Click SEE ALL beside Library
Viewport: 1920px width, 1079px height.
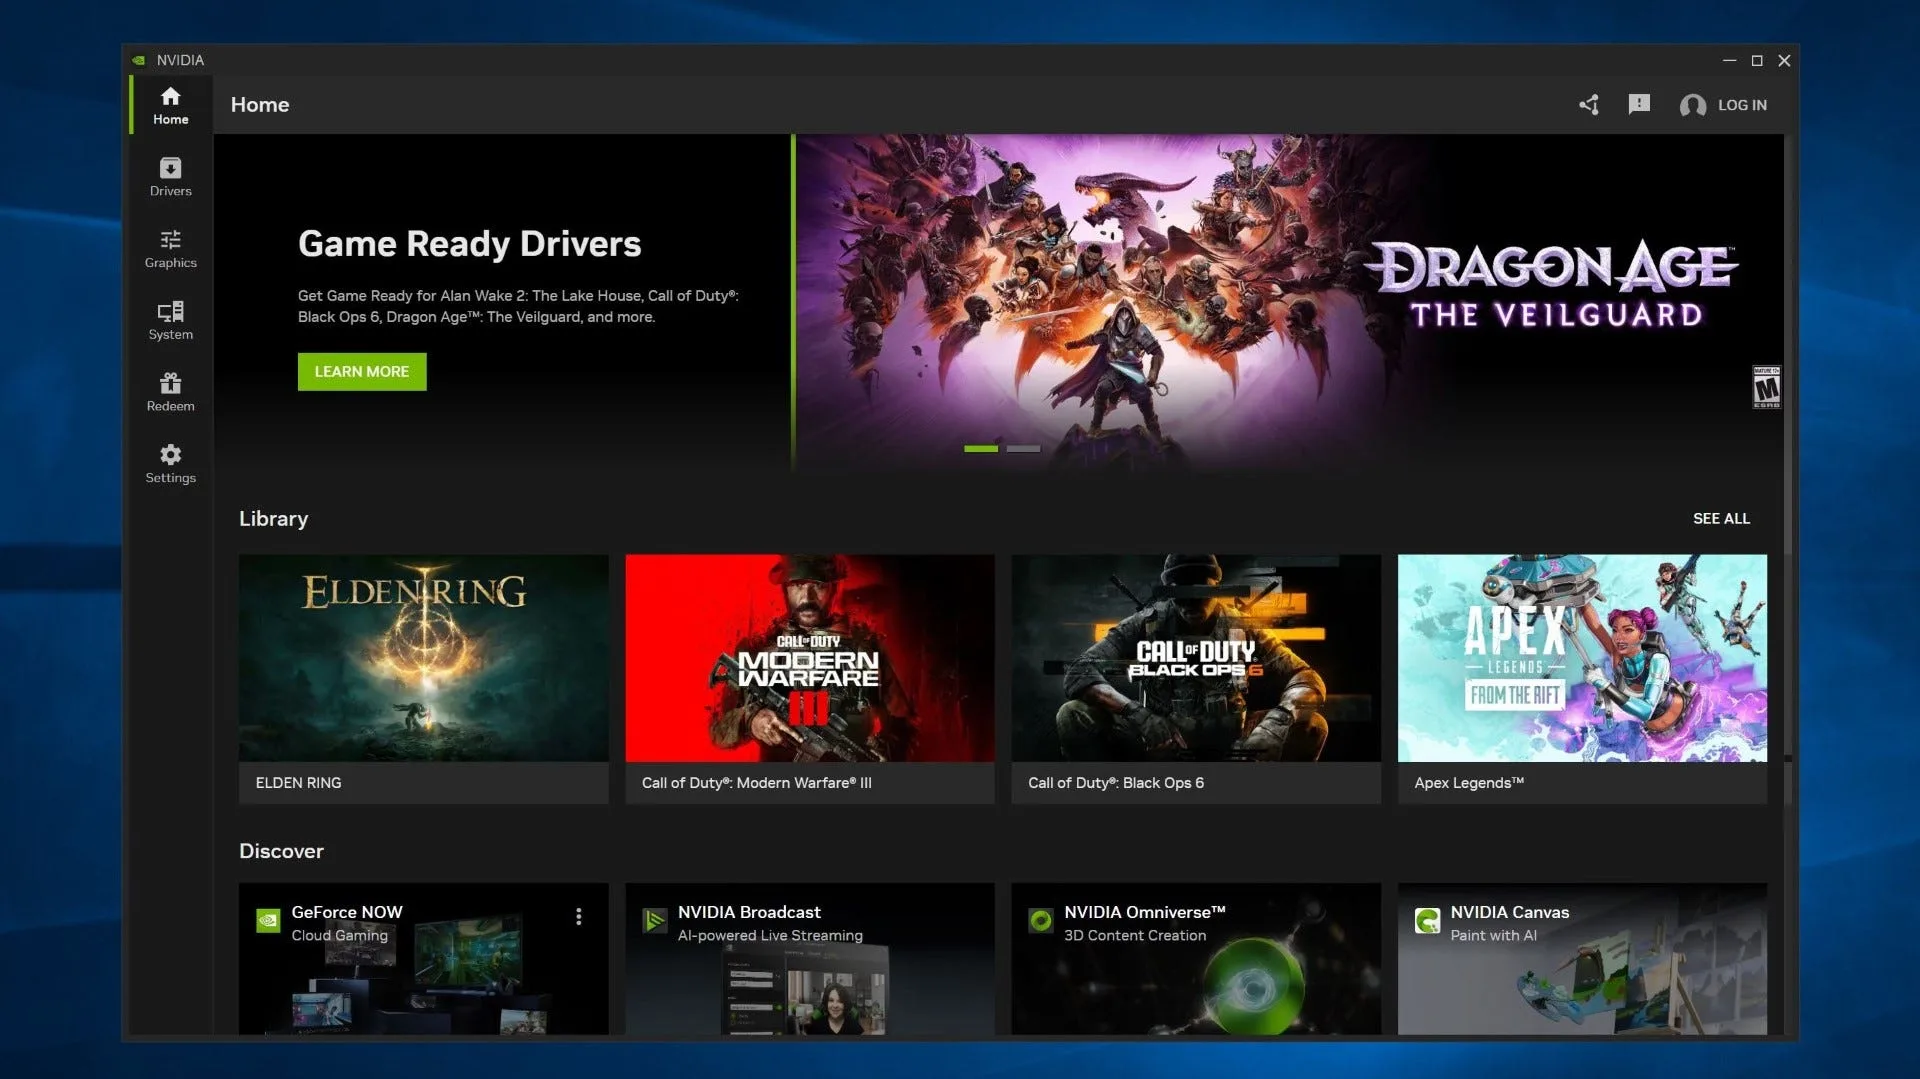pyautogui.click(x=1720, y=519)
